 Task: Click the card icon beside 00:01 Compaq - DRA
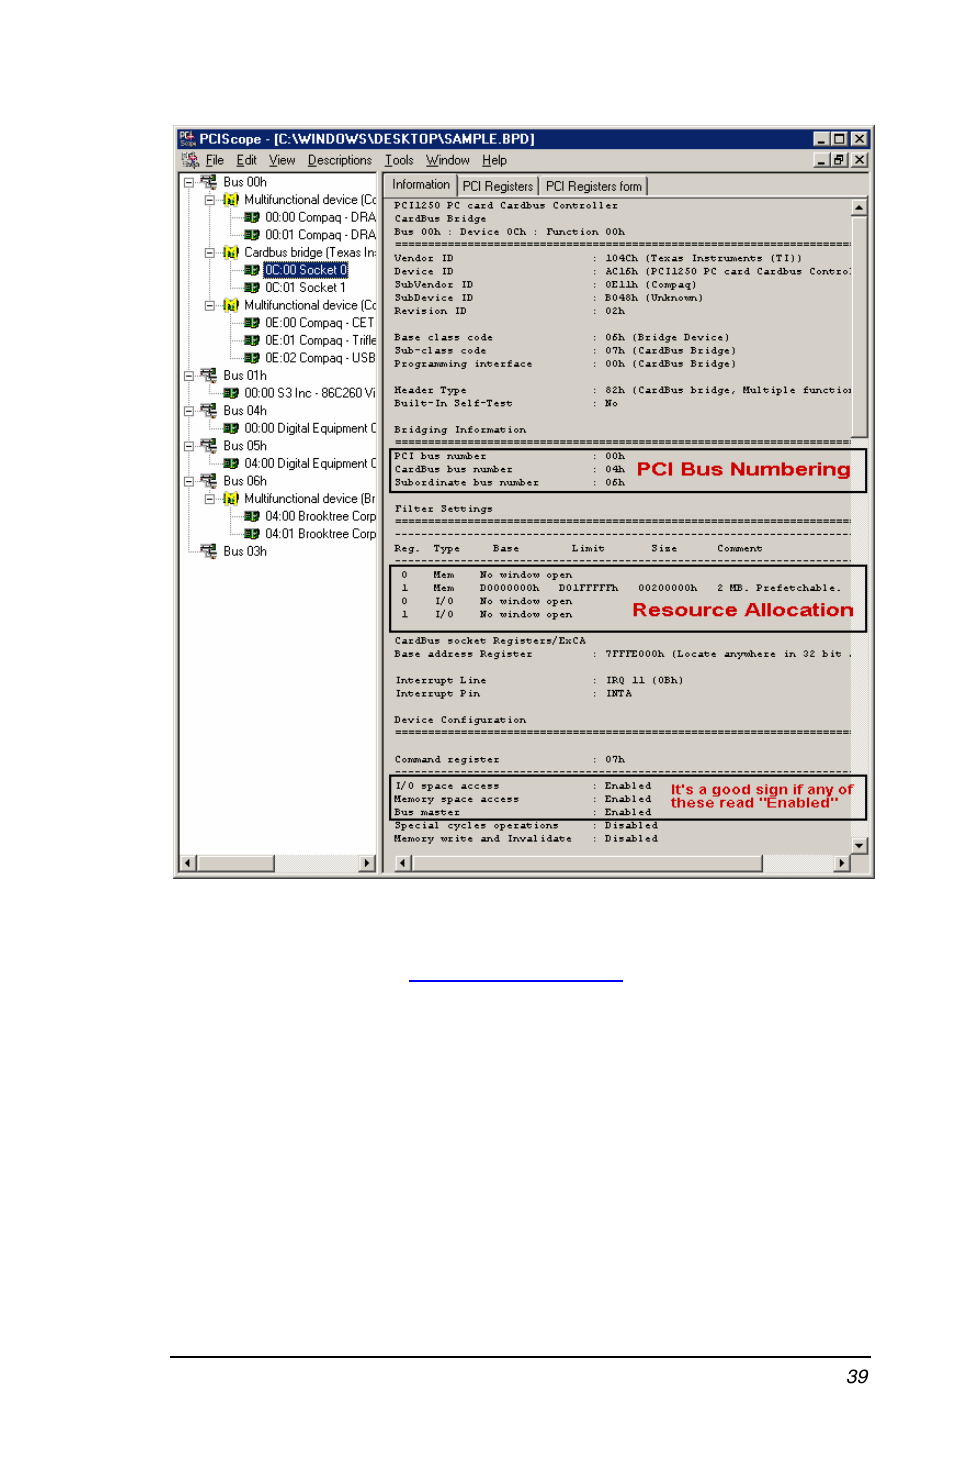tap(252, 235)
